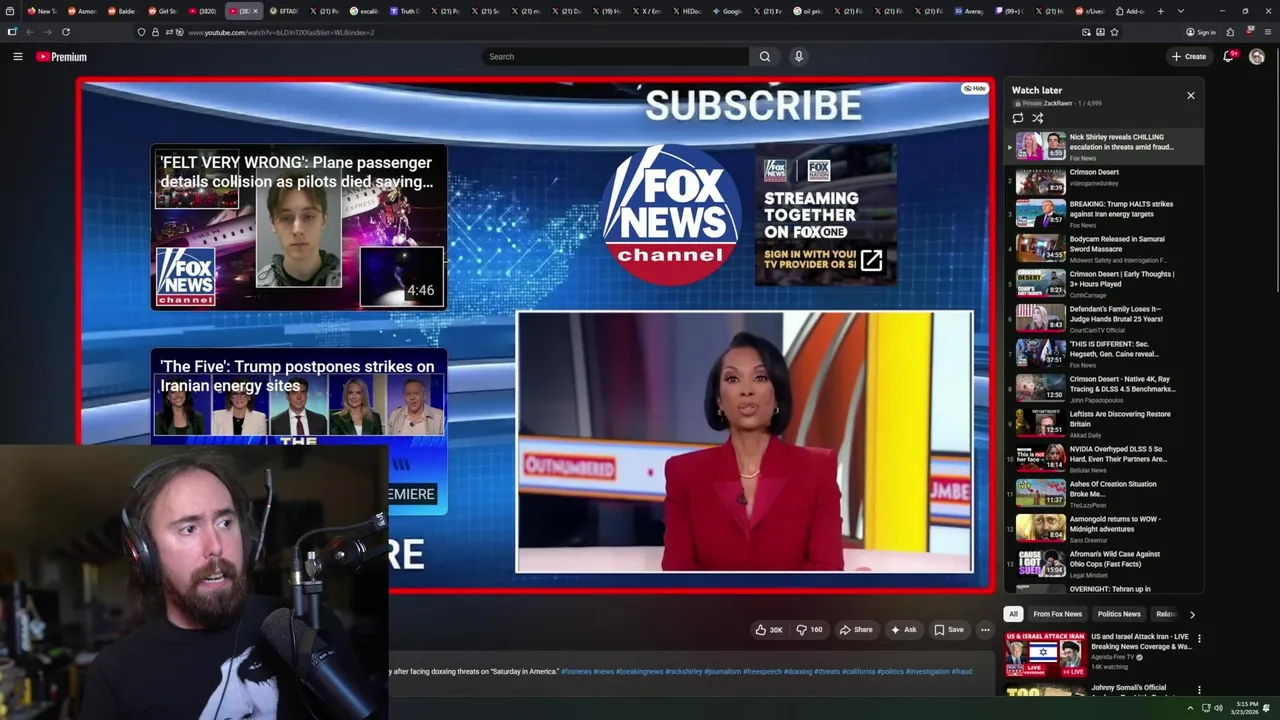Select the From Fox News chip
This screenshot has height=720, width=1280.
point(1057,614)
